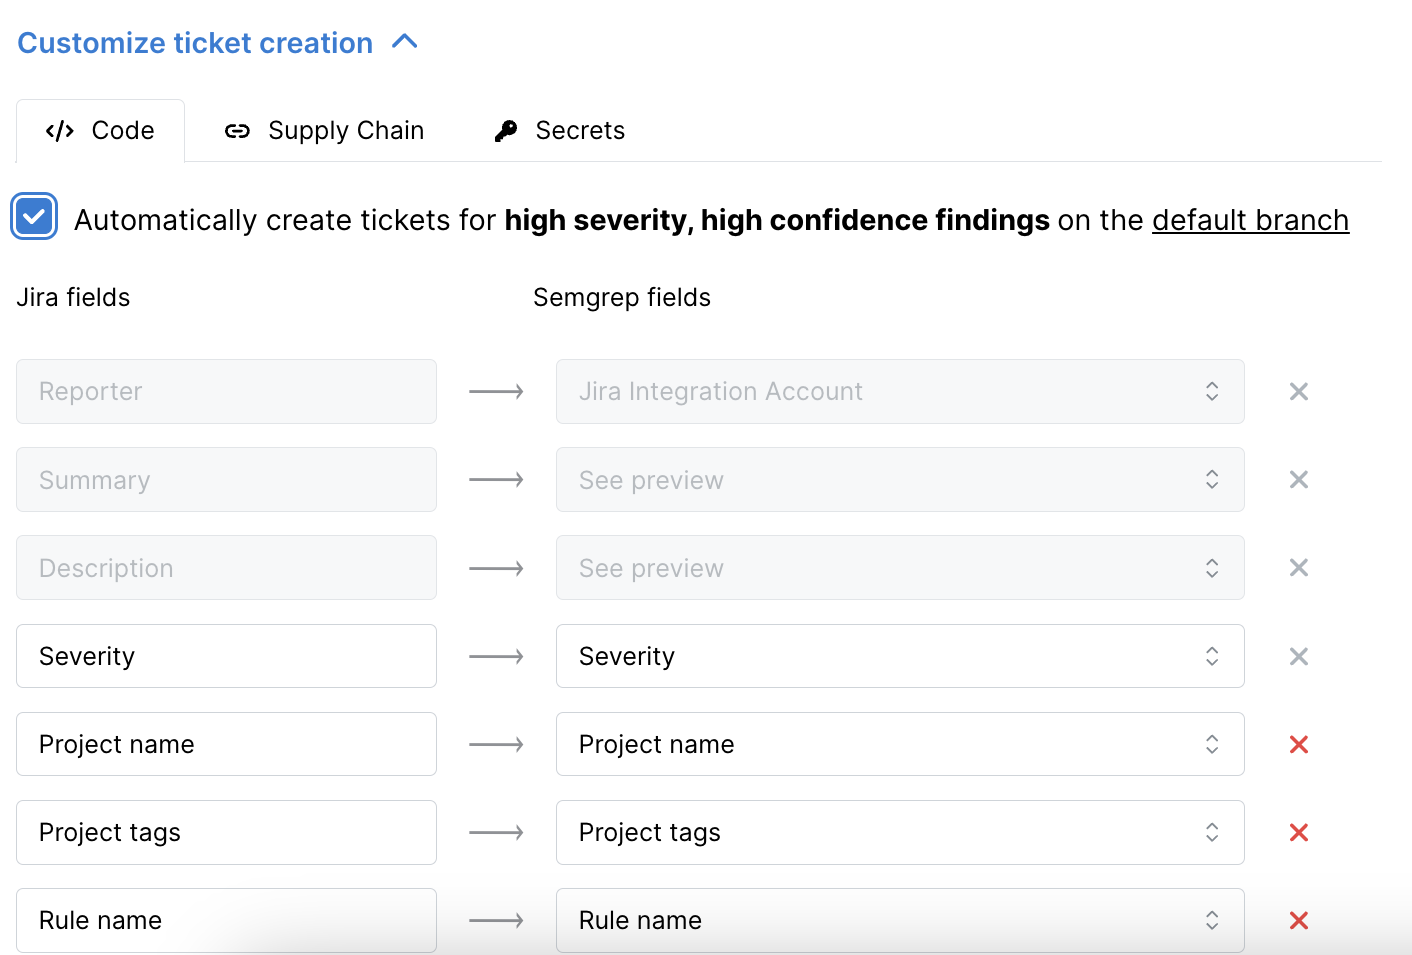Remove the Description field mapping
The image size is (1412, 955).
pyautogui.click(x=1298, y=567)
